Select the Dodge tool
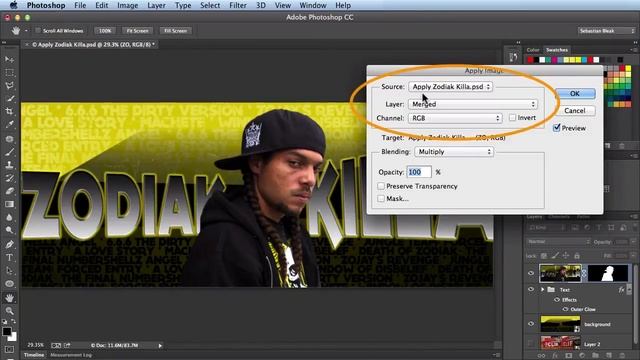The image size is (640, 360). tap(9, 230)
